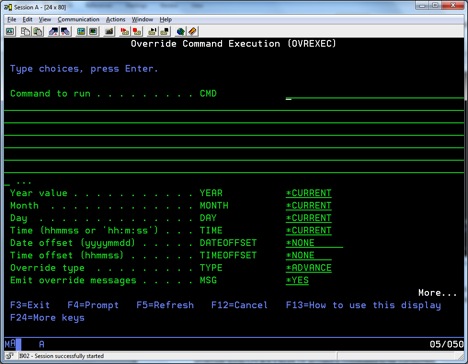
Task: Open the Communication menu
Action: [78, 19]
